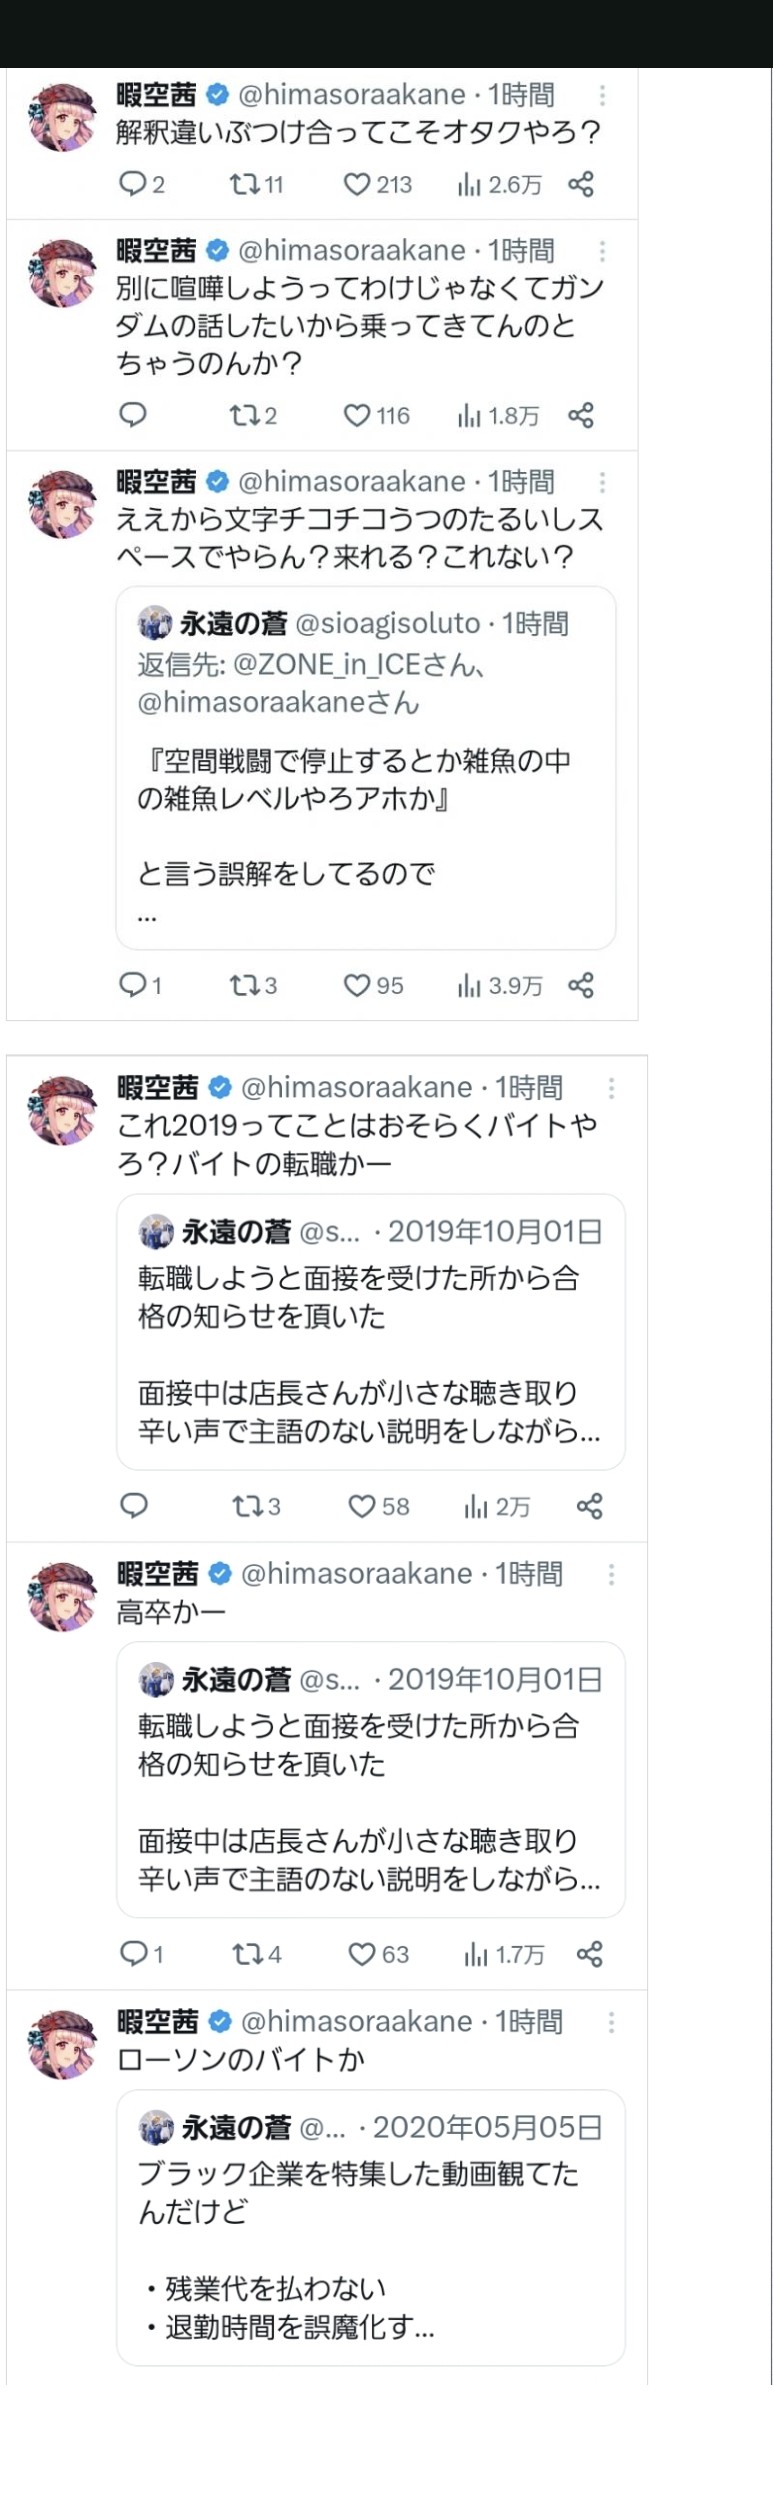Viewport: 773px width, 2520px height.
Task: Open more options on "解釈違い" tweet
Action: (x=602, y=96)
